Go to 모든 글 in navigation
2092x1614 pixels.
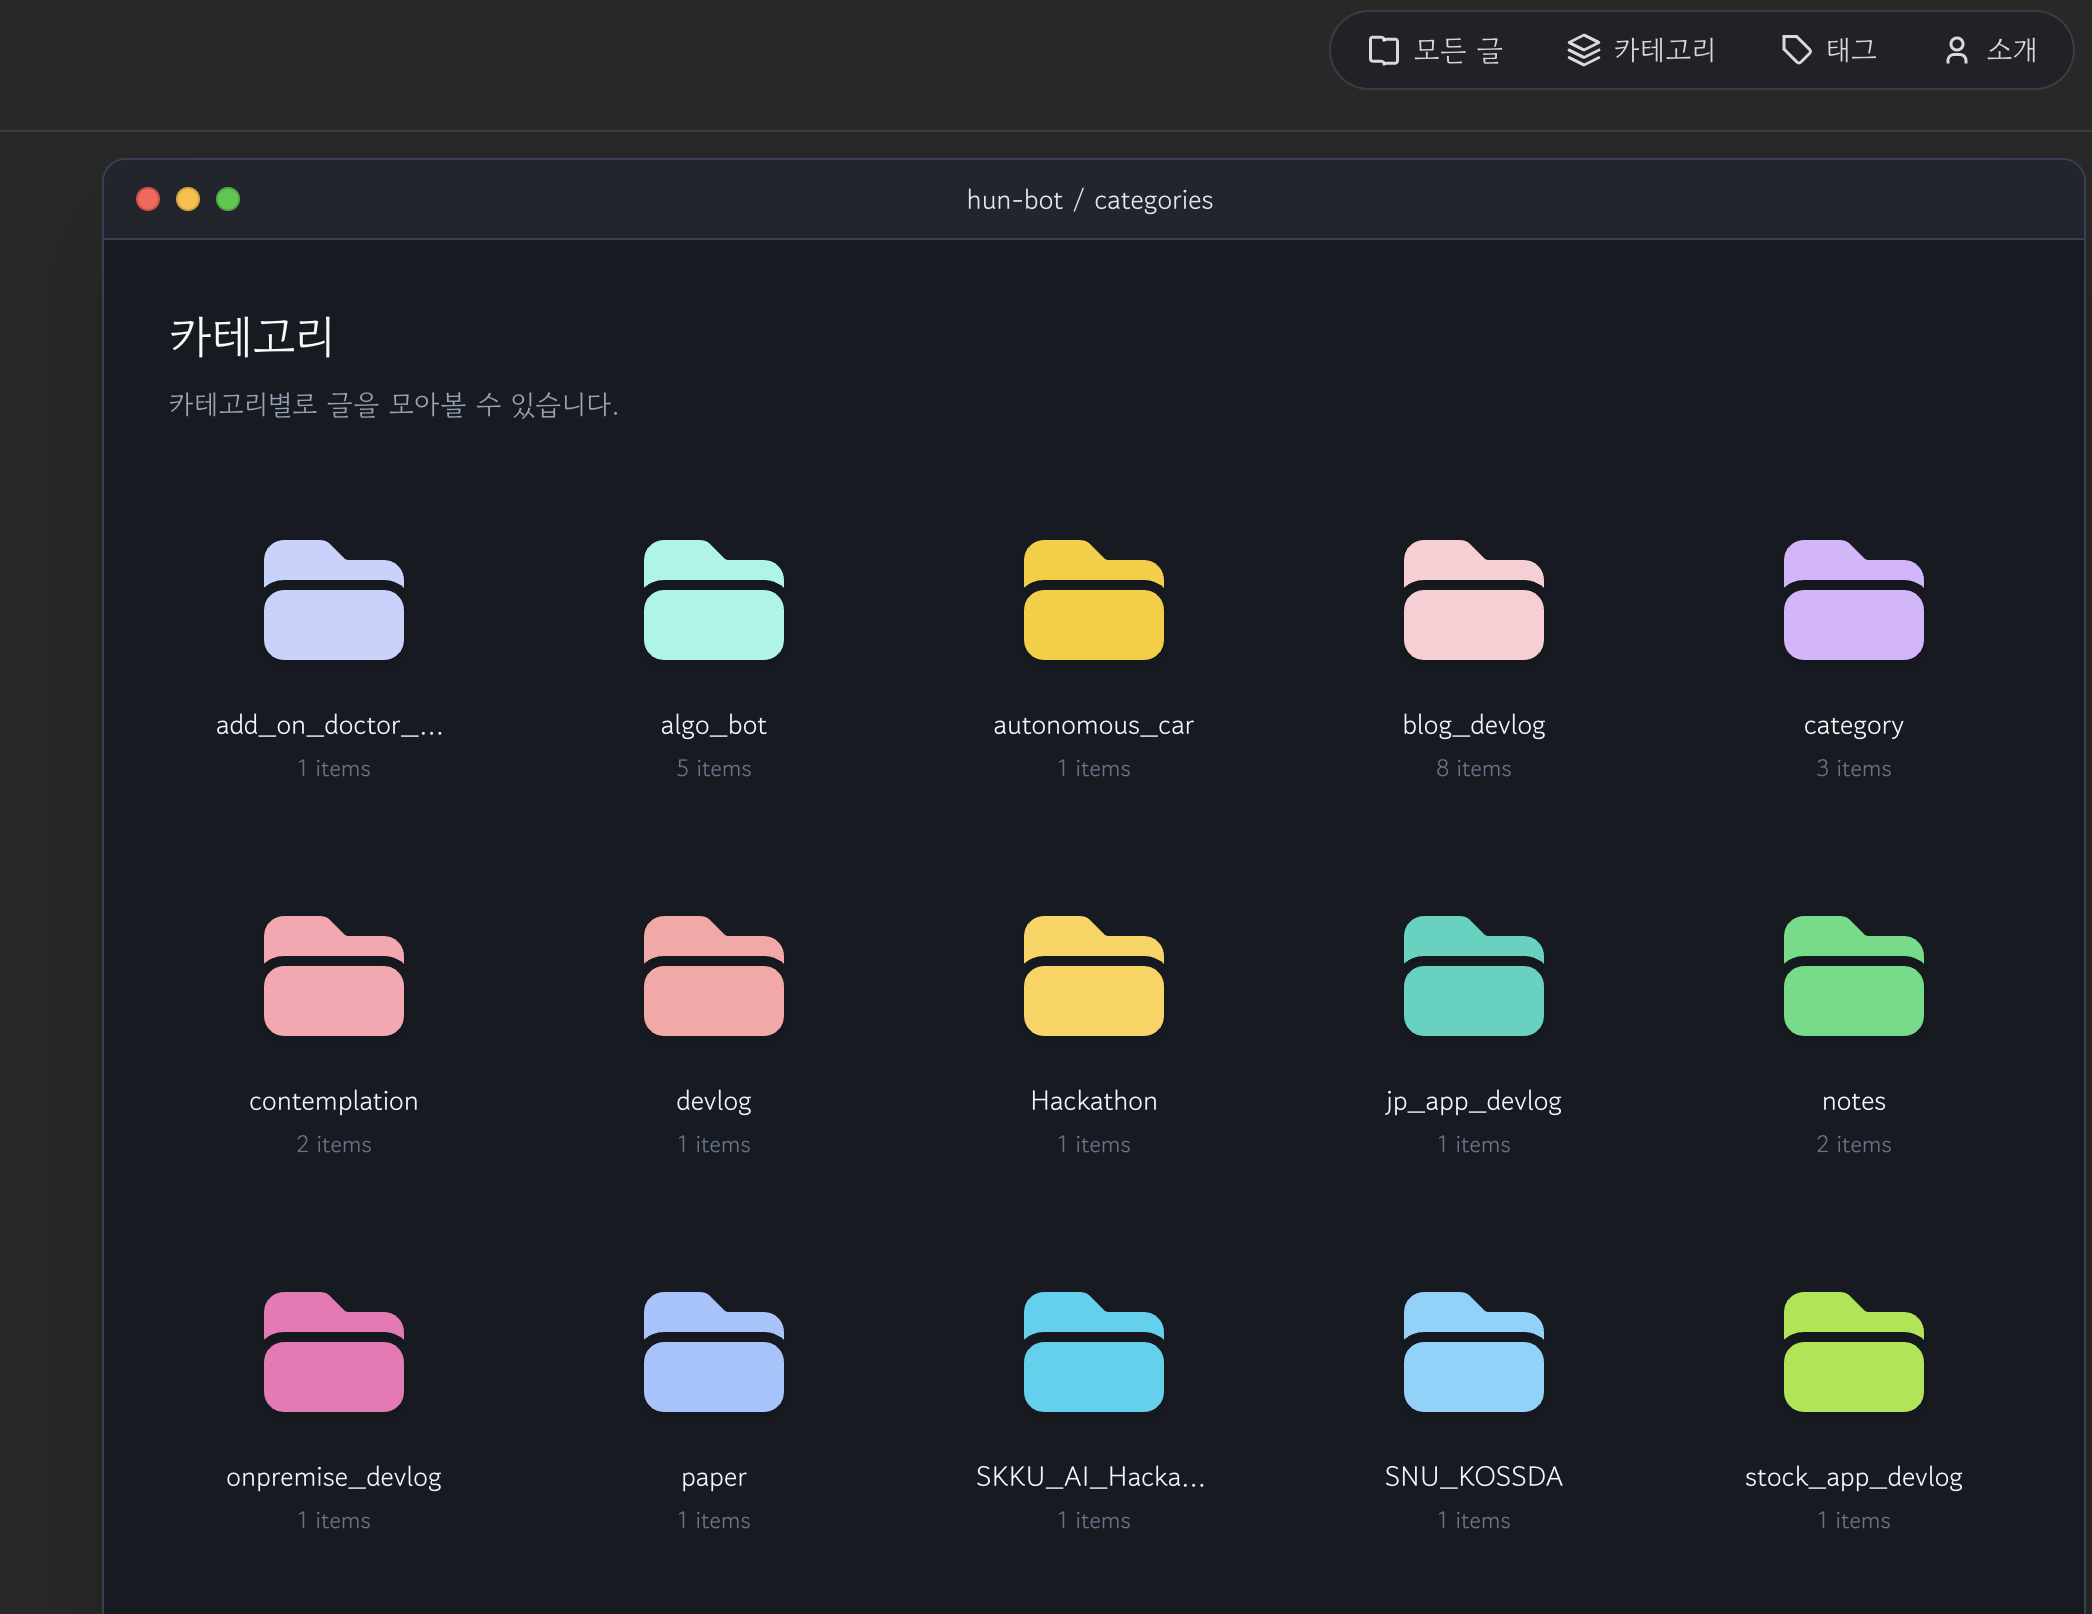(x=1436, y=50)
